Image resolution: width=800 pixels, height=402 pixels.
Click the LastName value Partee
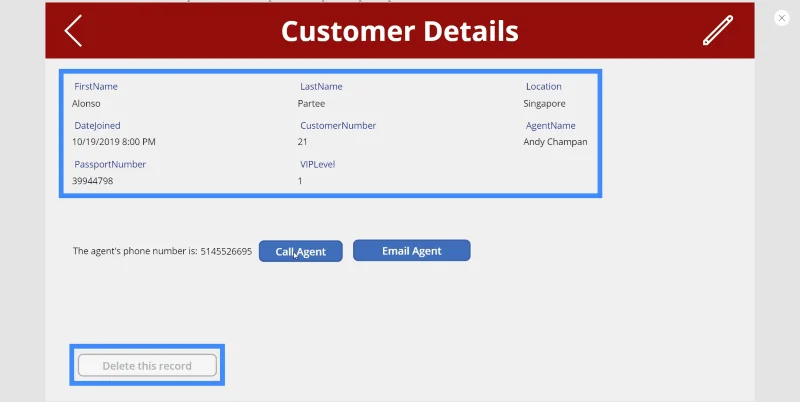pyautogui.click(x=311, y=104)
